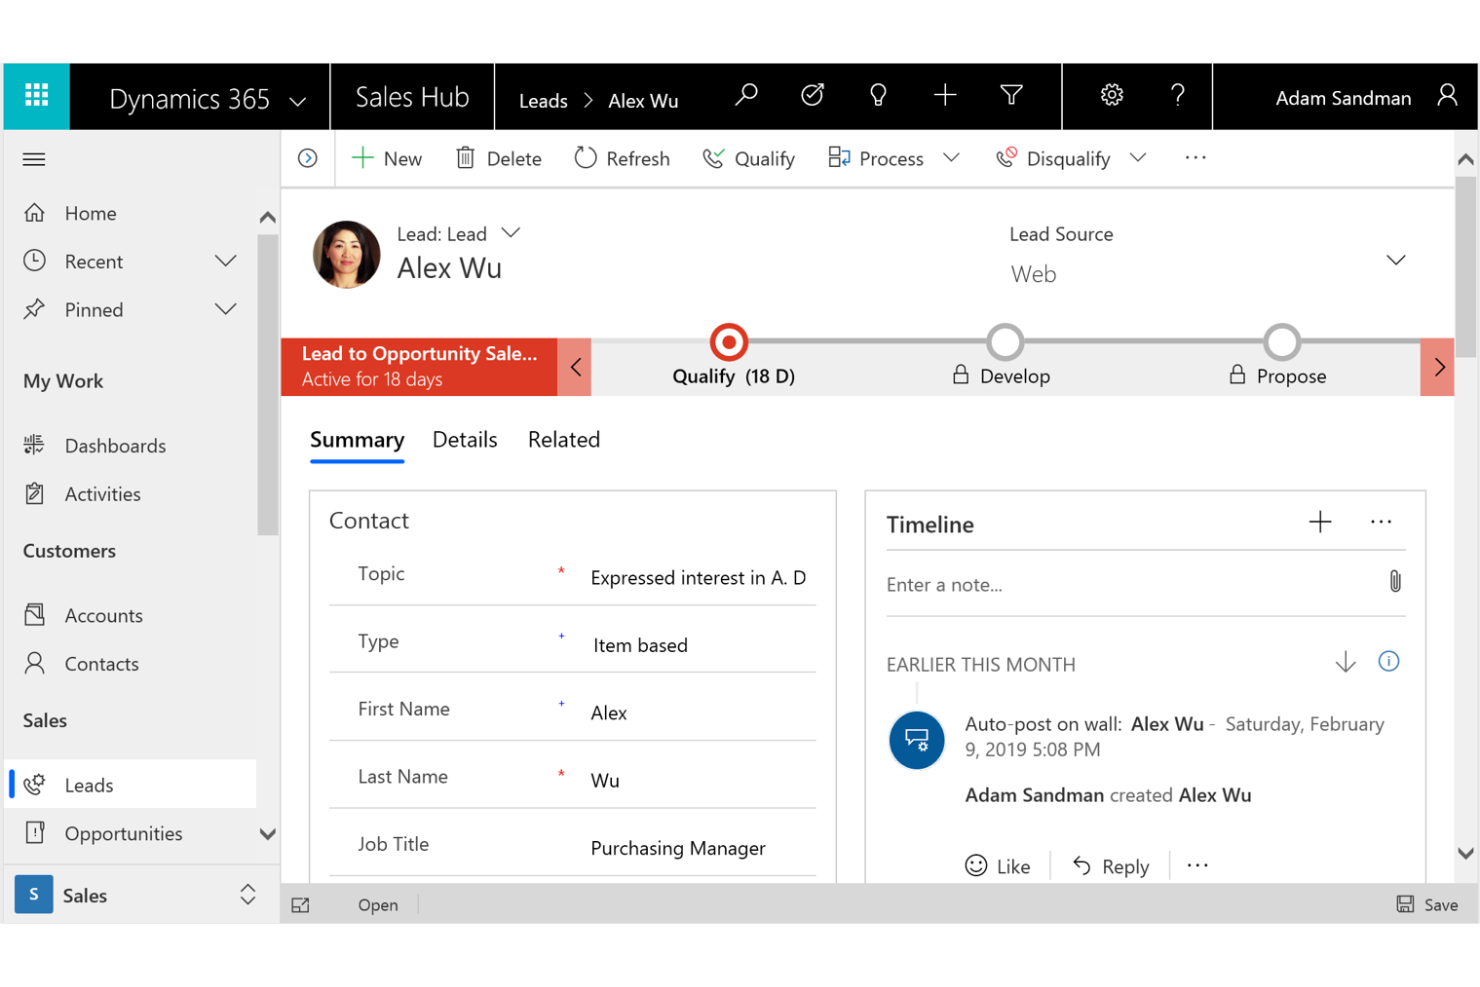The height and width of the screenshot is (987, 1480).
Task: Expand the Dynamics 365 app dropdown
Action: [298, 101]
